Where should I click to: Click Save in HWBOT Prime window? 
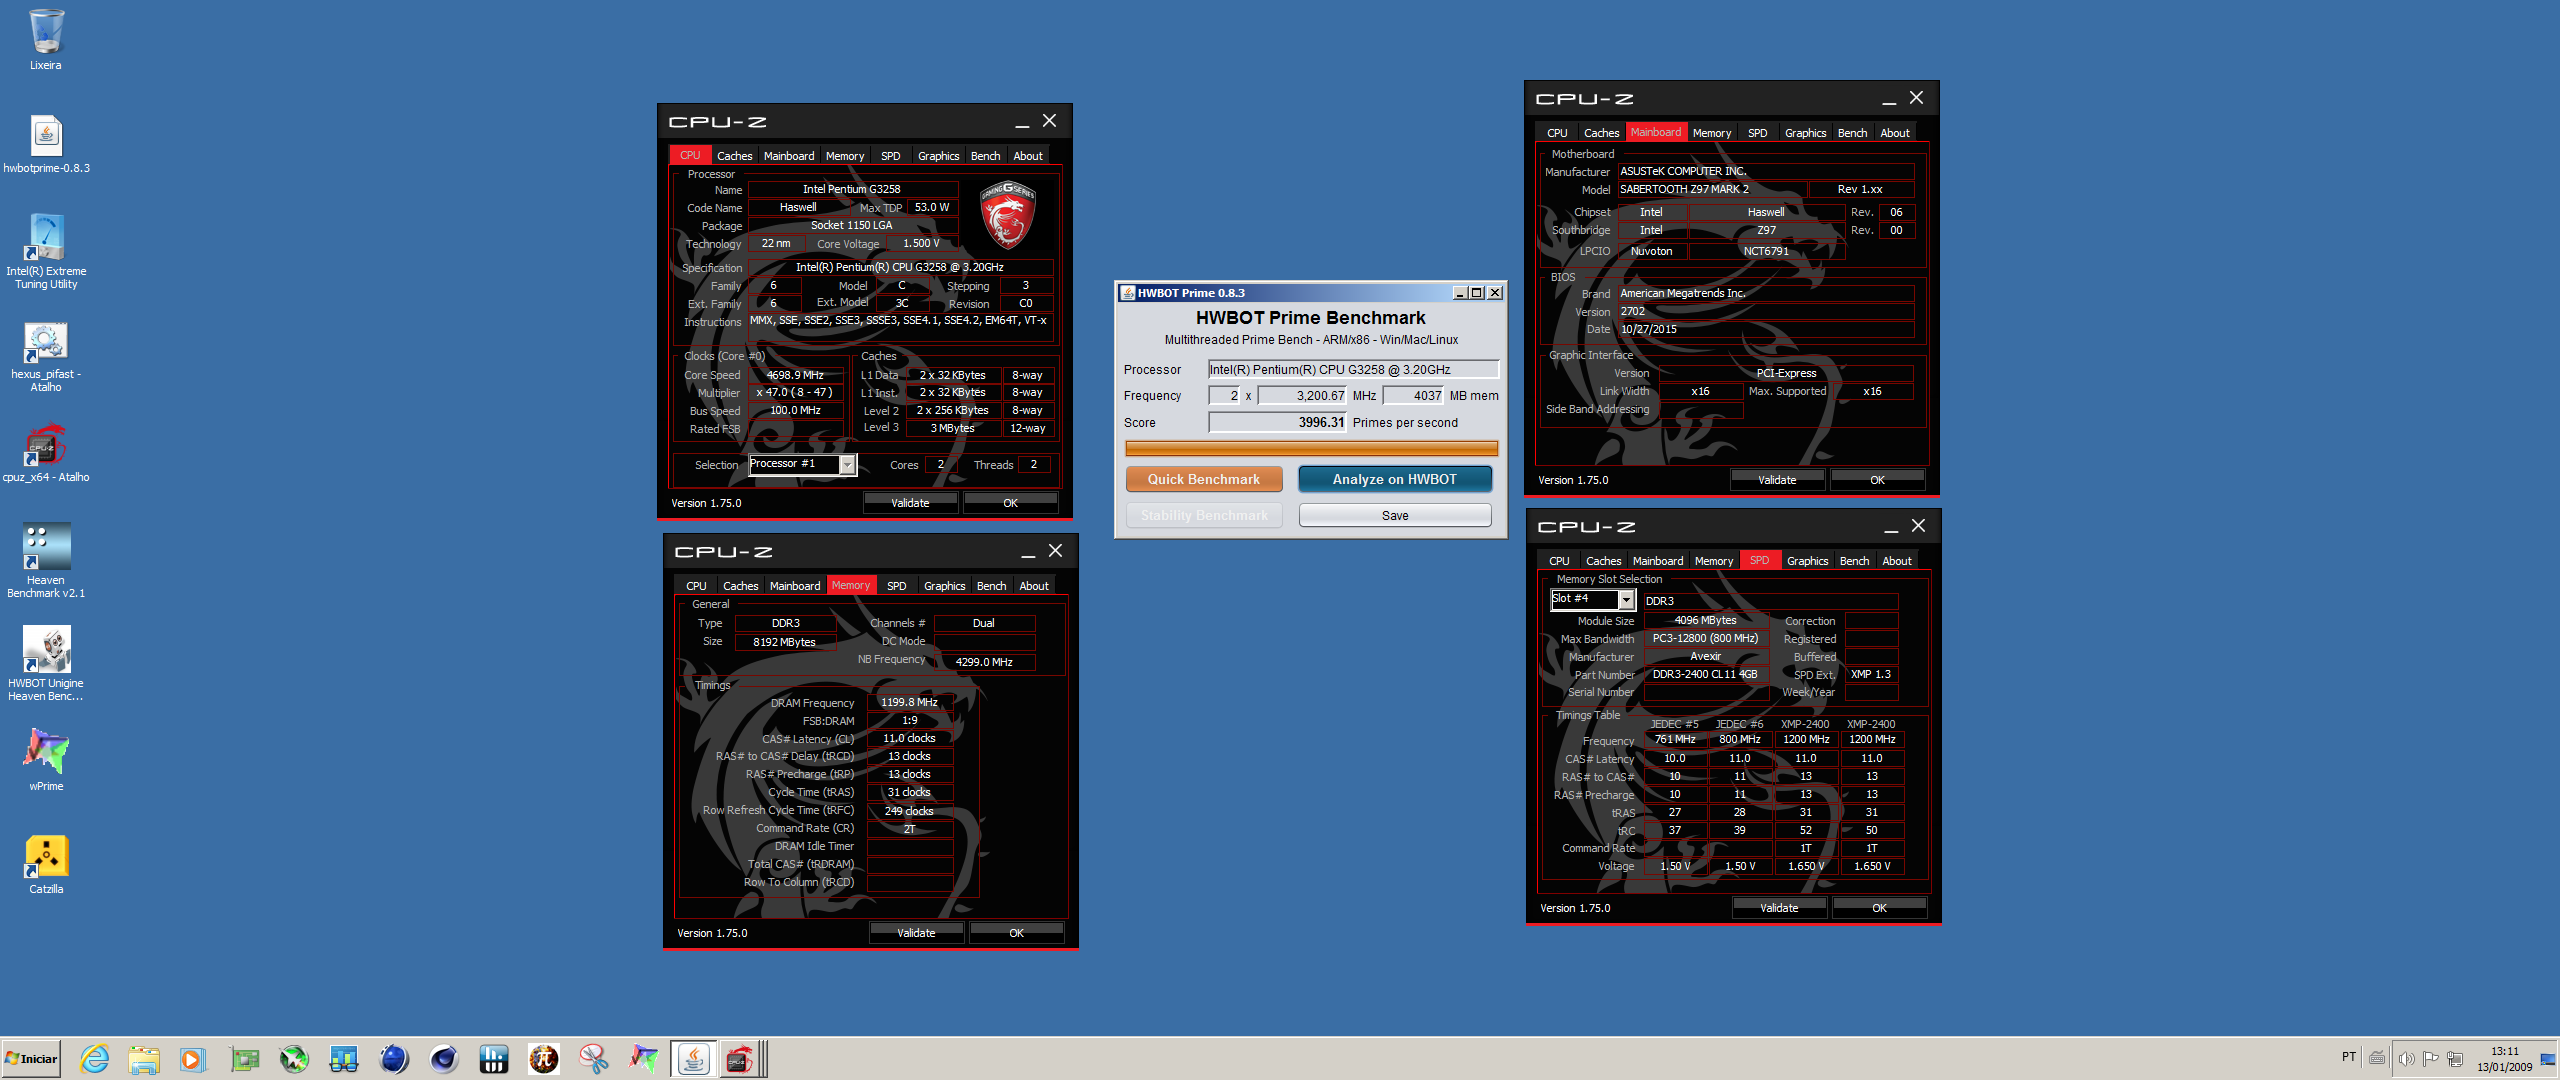tap(1395, 516)
